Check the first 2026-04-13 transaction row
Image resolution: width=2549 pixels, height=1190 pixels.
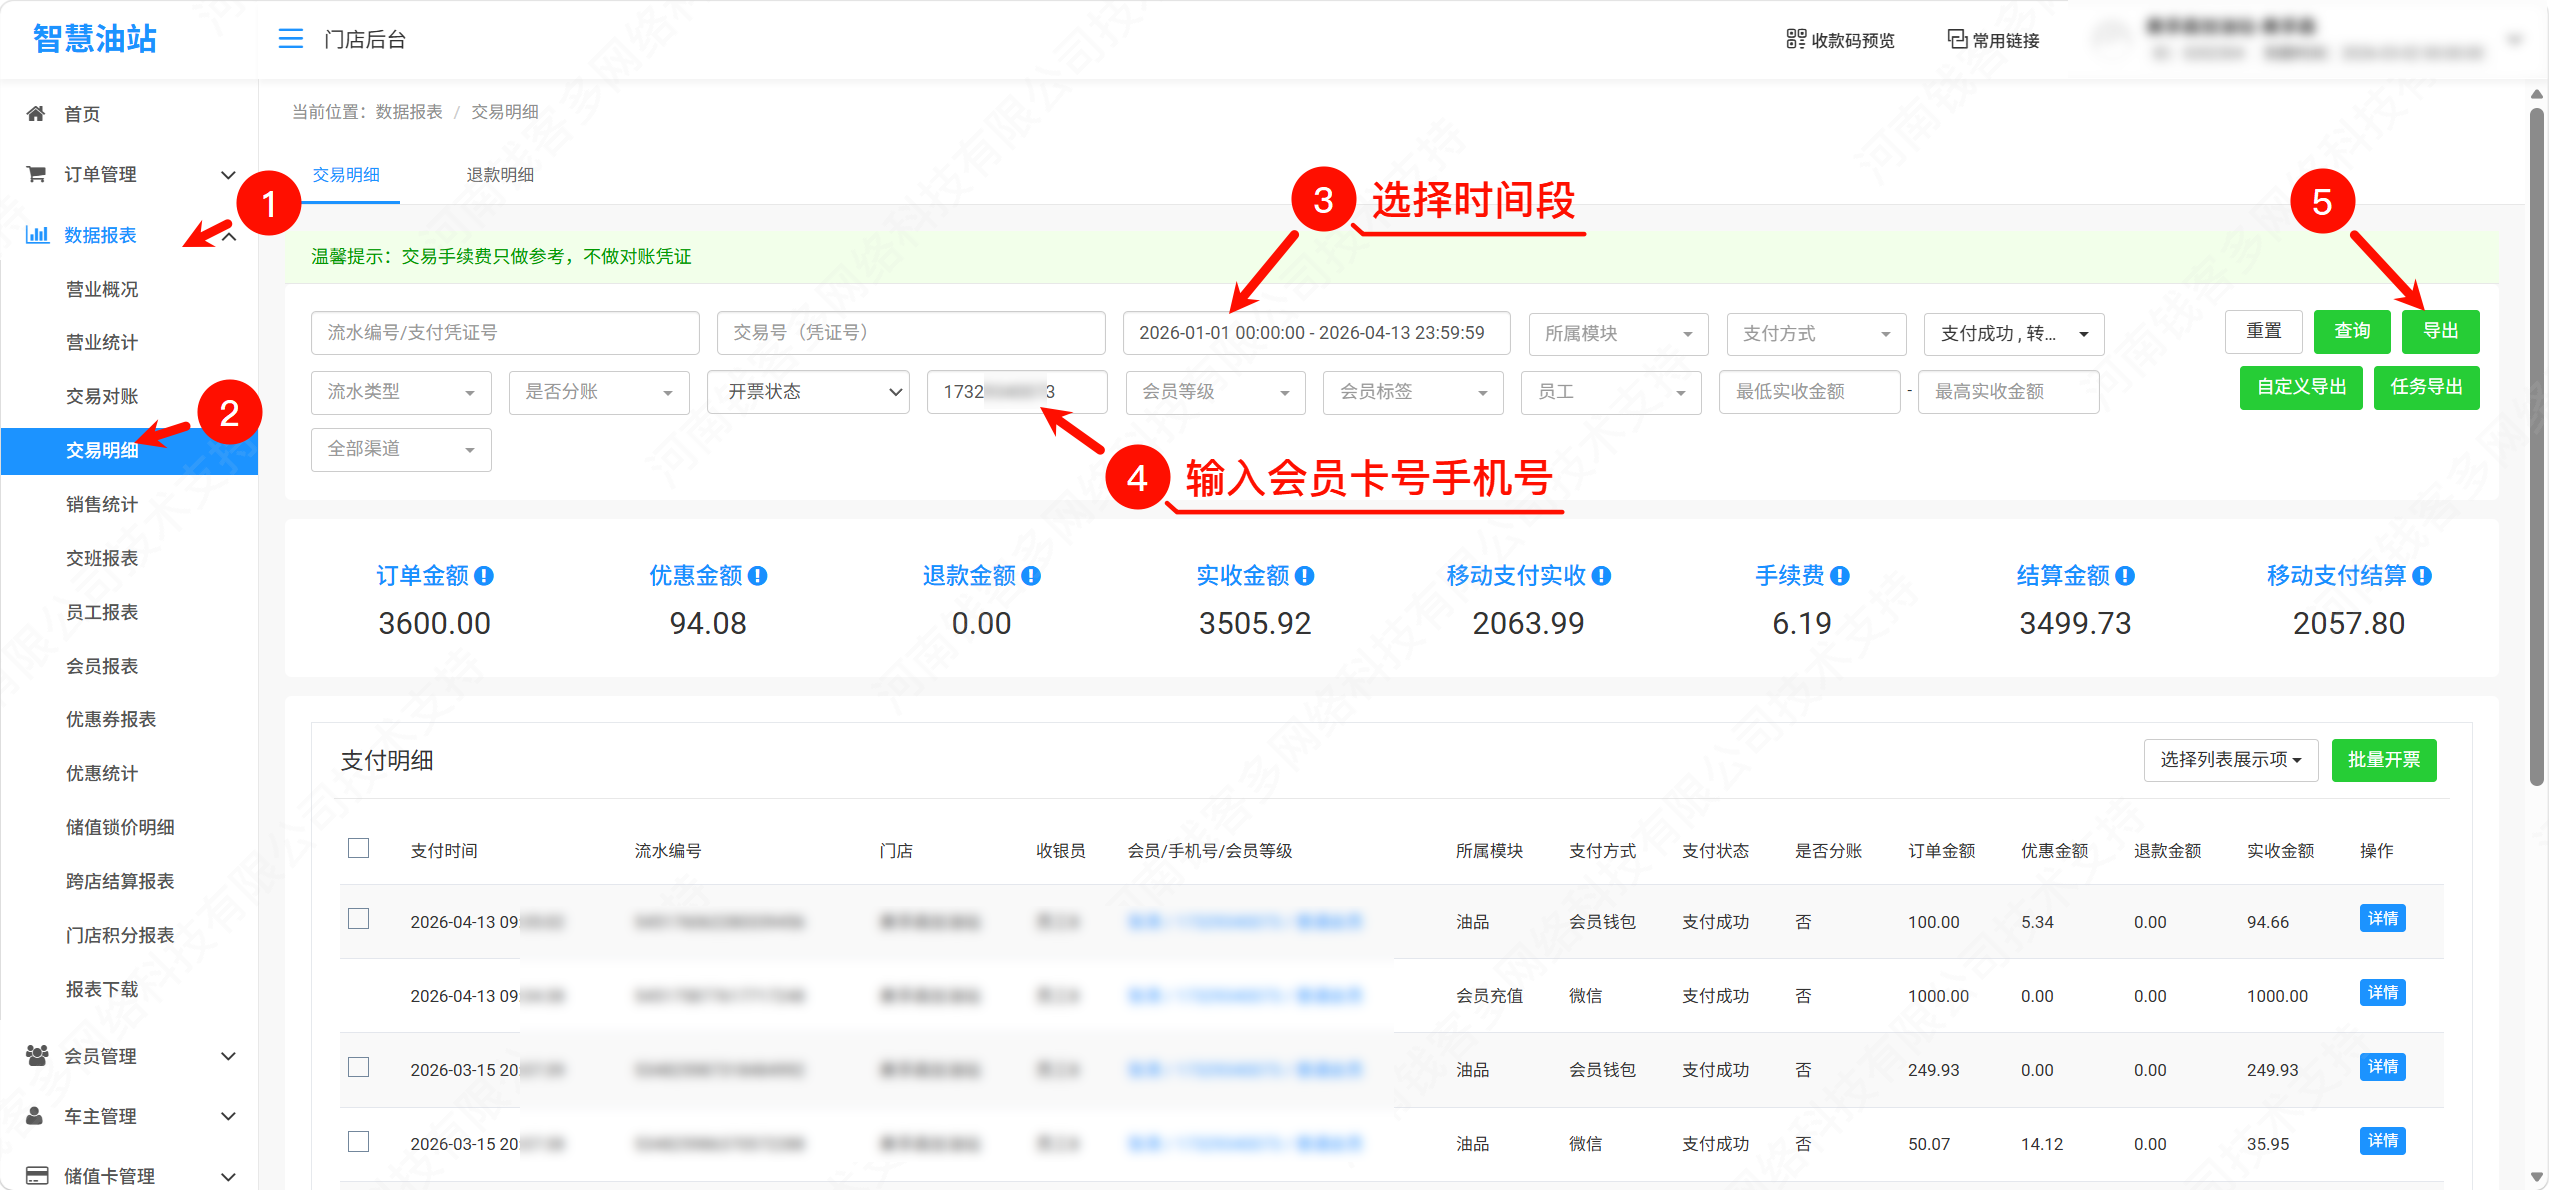[359, 919]
